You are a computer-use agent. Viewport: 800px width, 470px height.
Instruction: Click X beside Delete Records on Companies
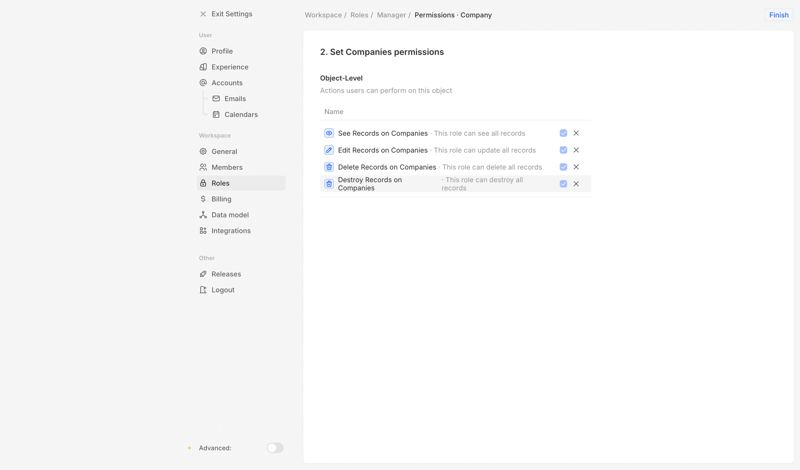pyautogui.click(x=576, y=167)
